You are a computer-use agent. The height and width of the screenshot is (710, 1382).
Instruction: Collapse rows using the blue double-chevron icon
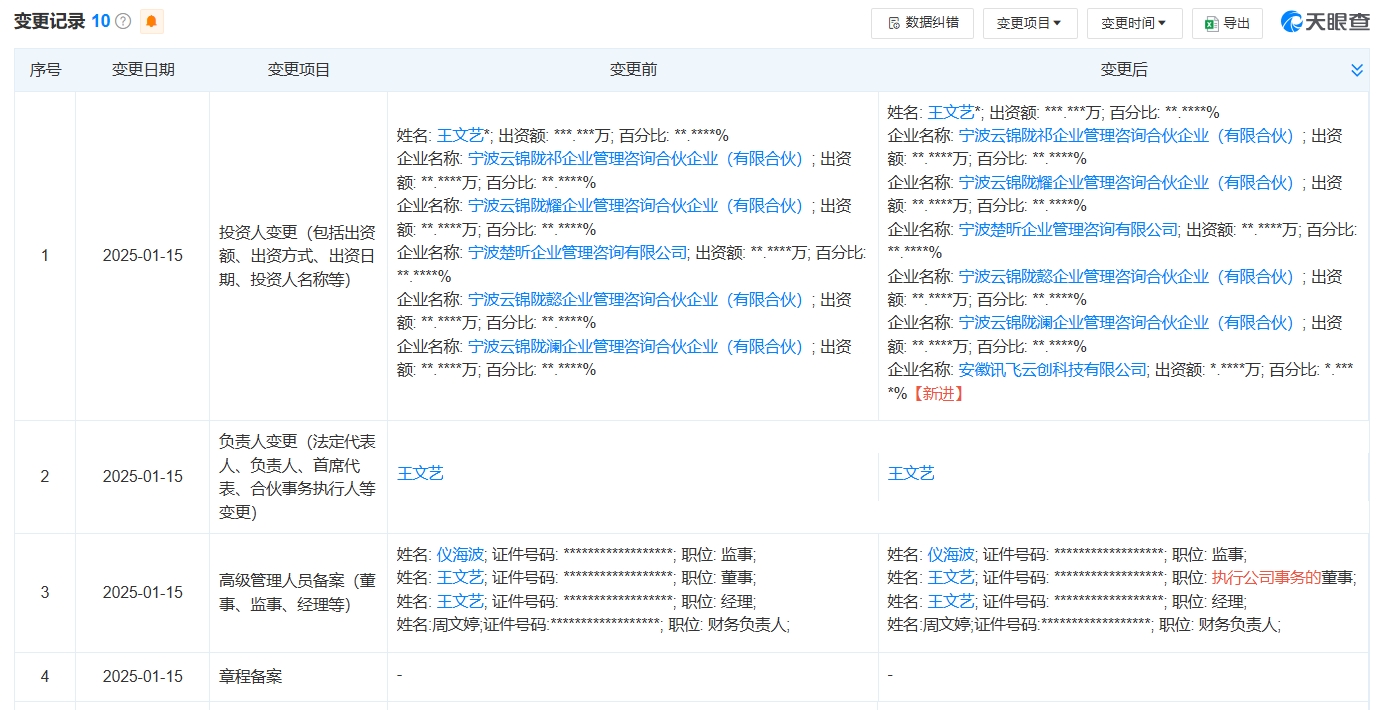pos(1357,69)
